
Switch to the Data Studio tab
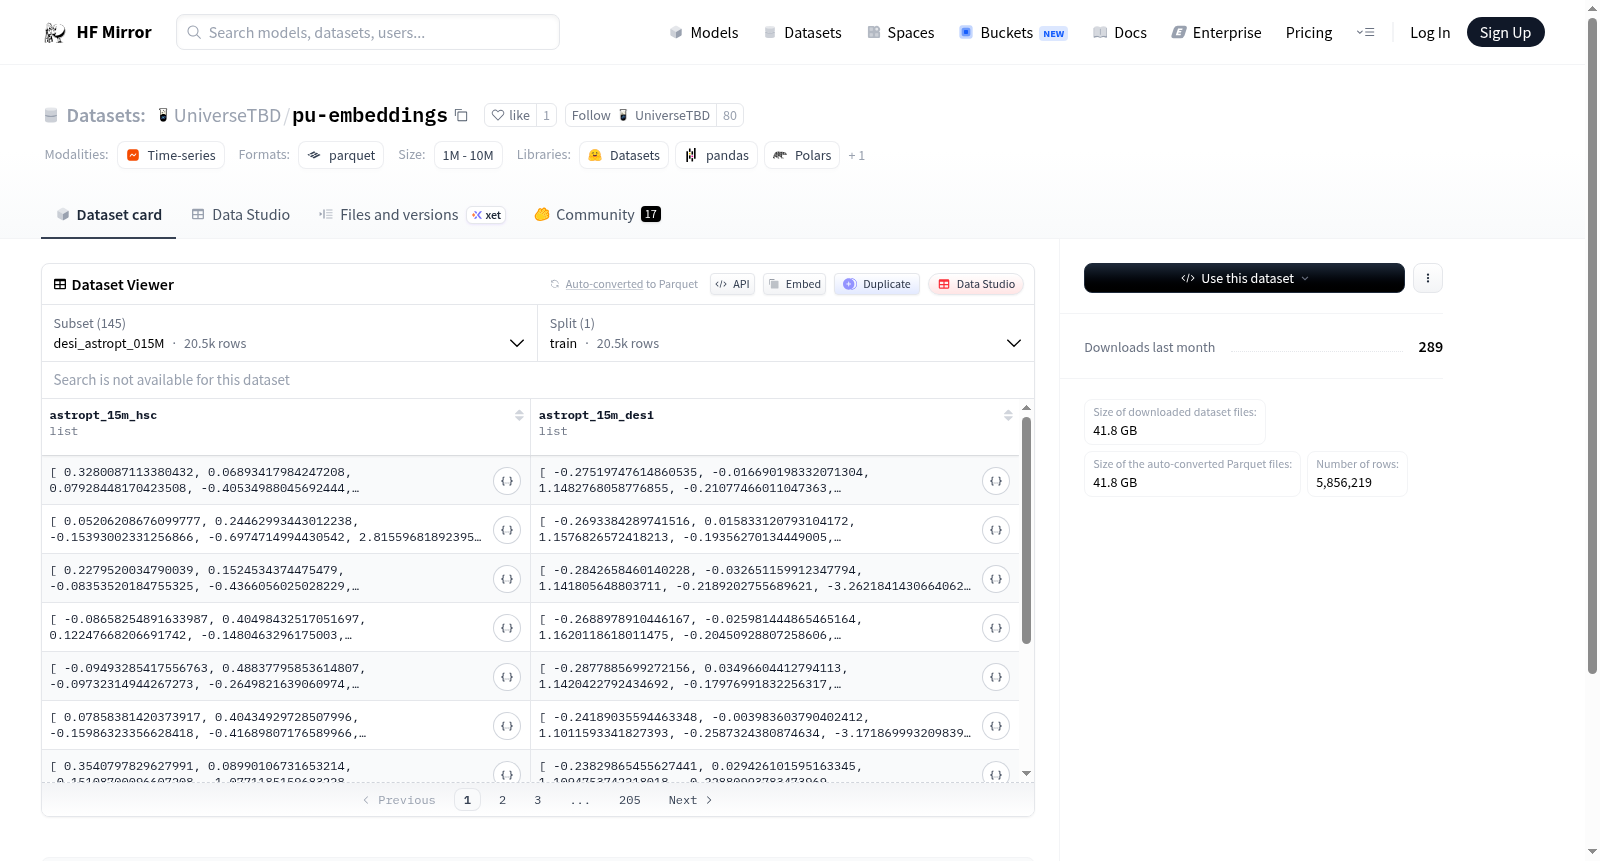coord(241,214)
